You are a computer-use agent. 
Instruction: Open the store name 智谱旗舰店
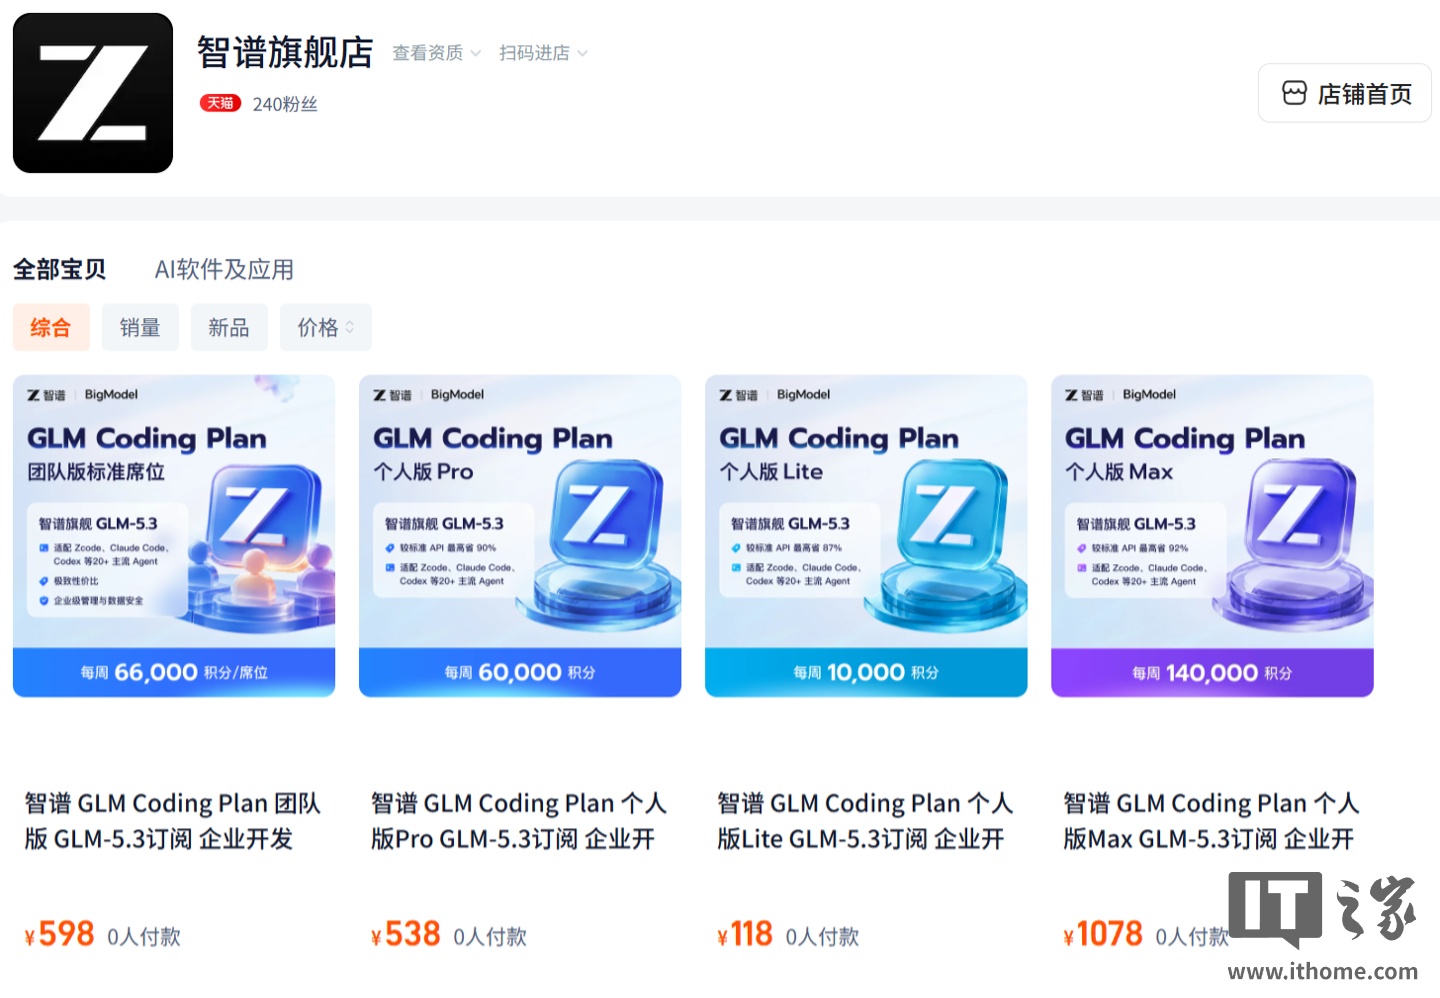tap(285, 52)
